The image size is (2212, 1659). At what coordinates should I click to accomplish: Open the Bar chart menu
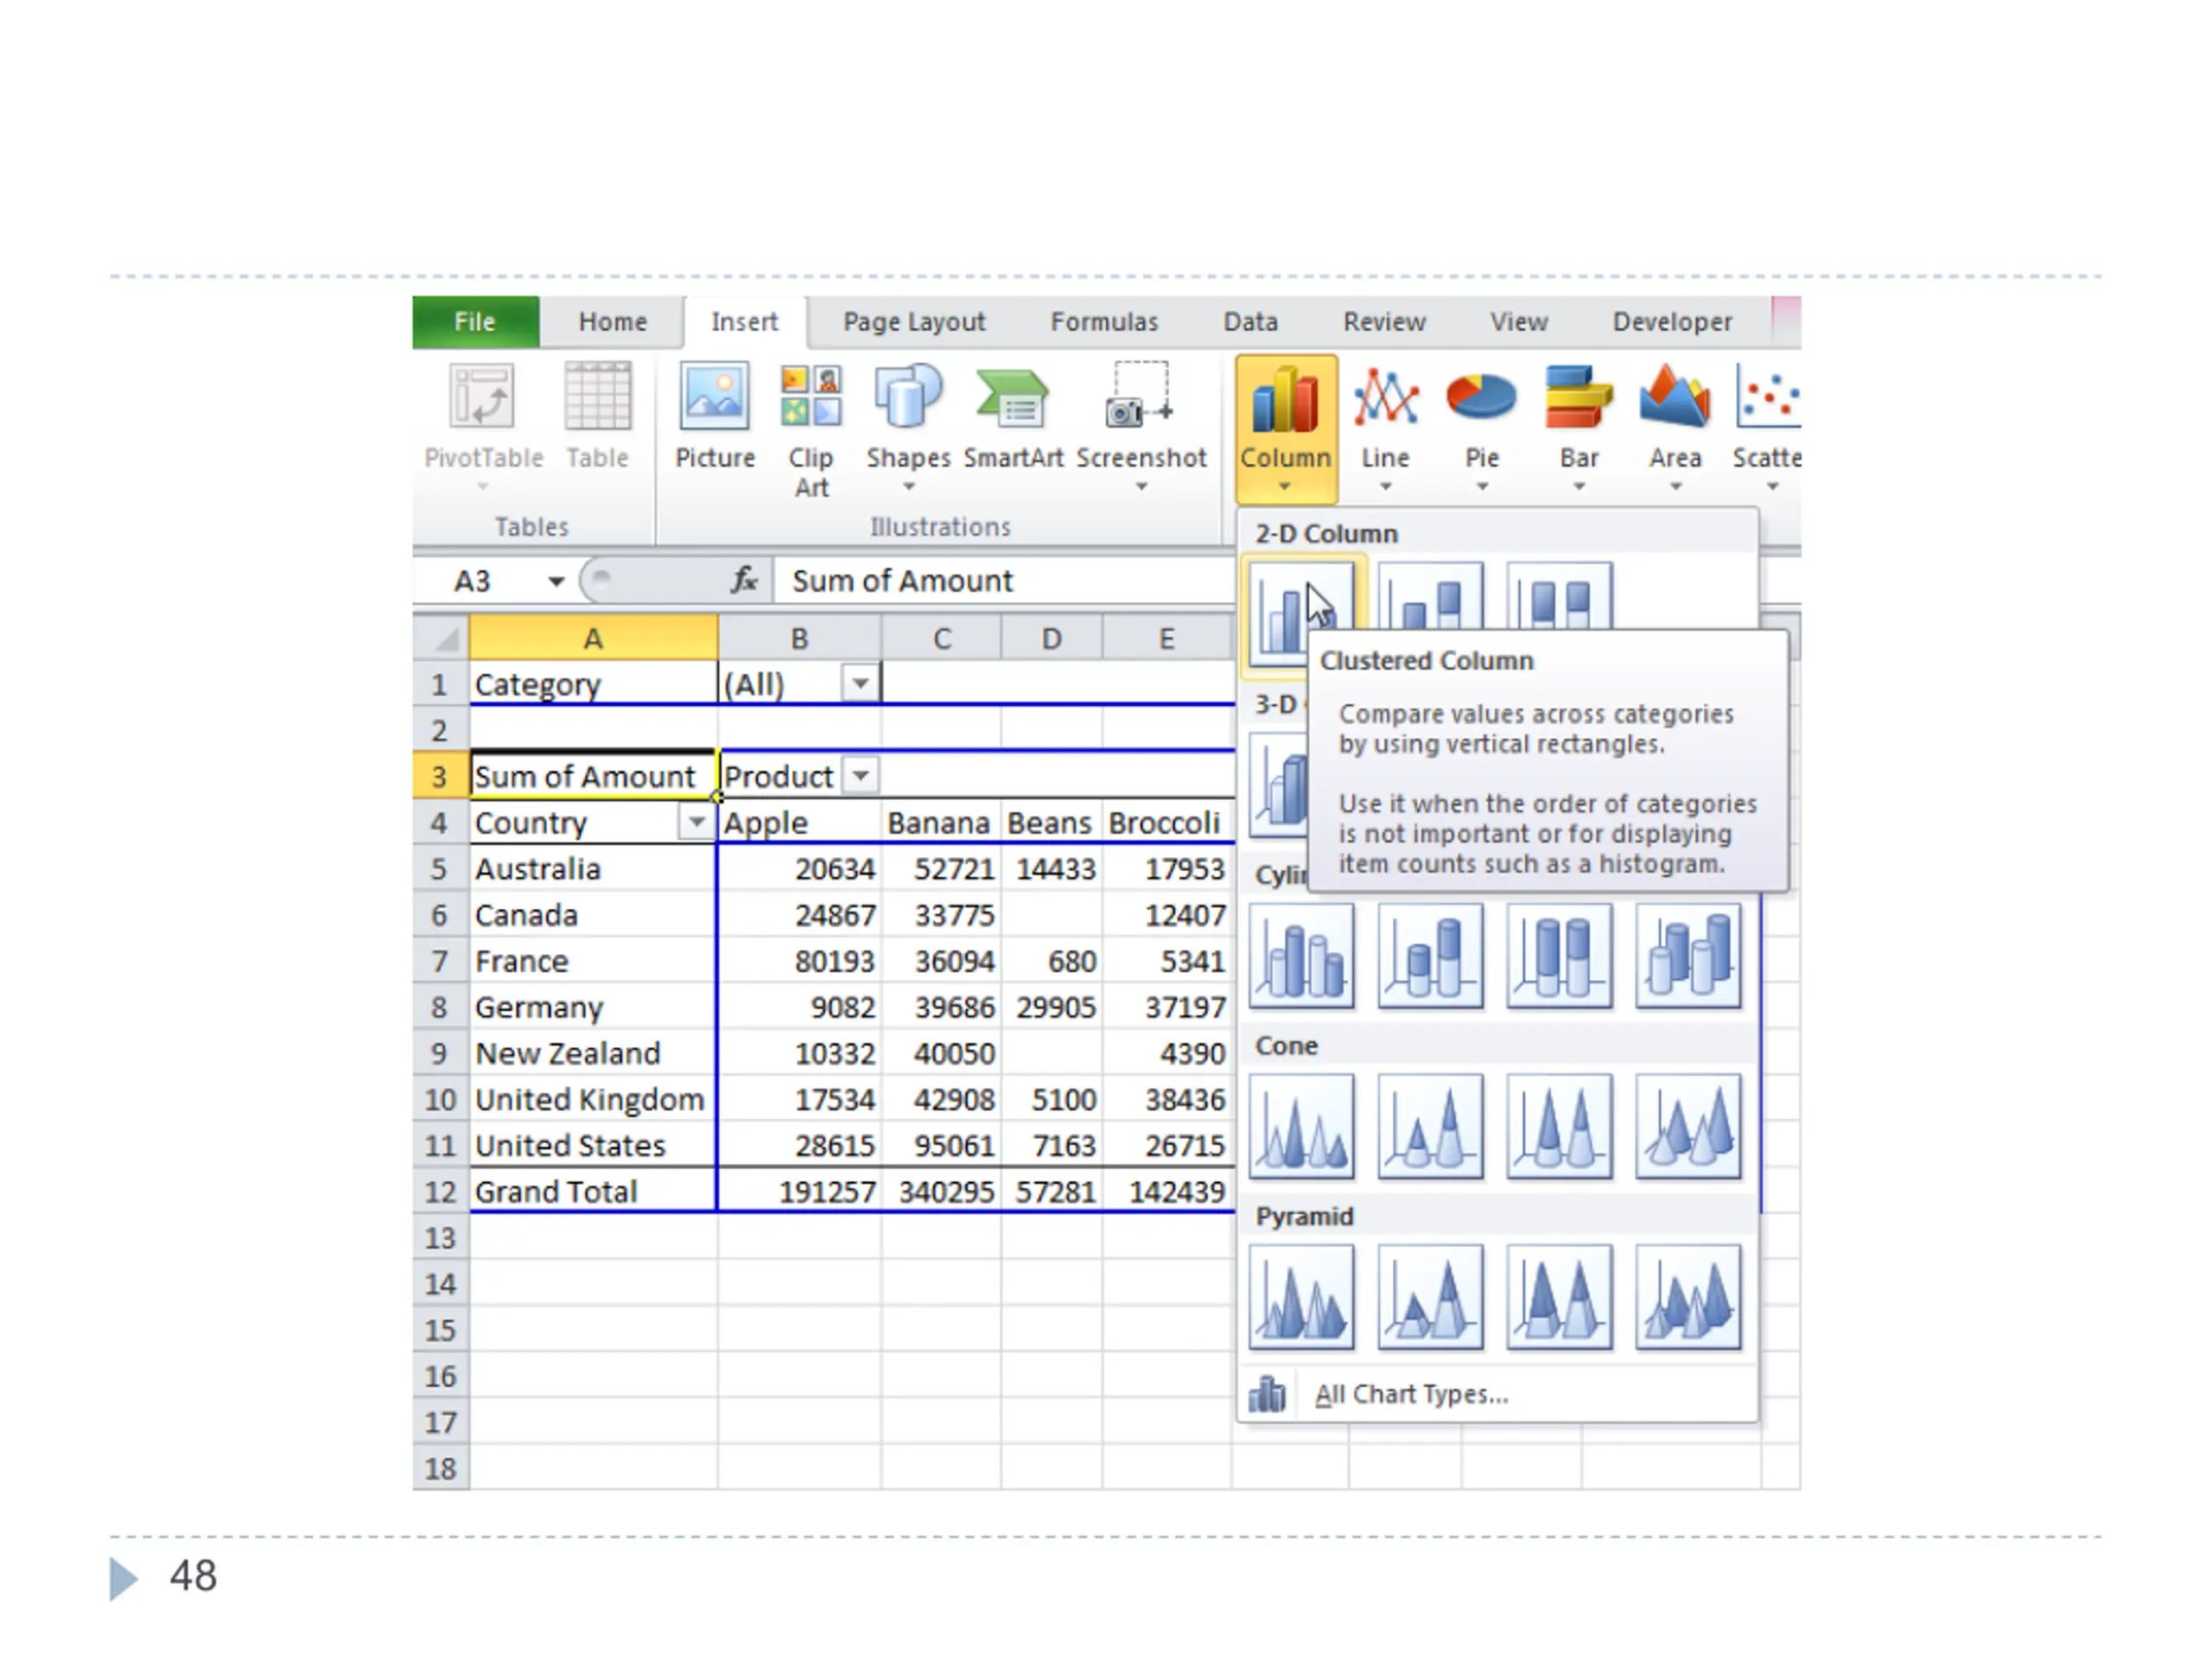pyautogui.click(x=1578, y=428)
